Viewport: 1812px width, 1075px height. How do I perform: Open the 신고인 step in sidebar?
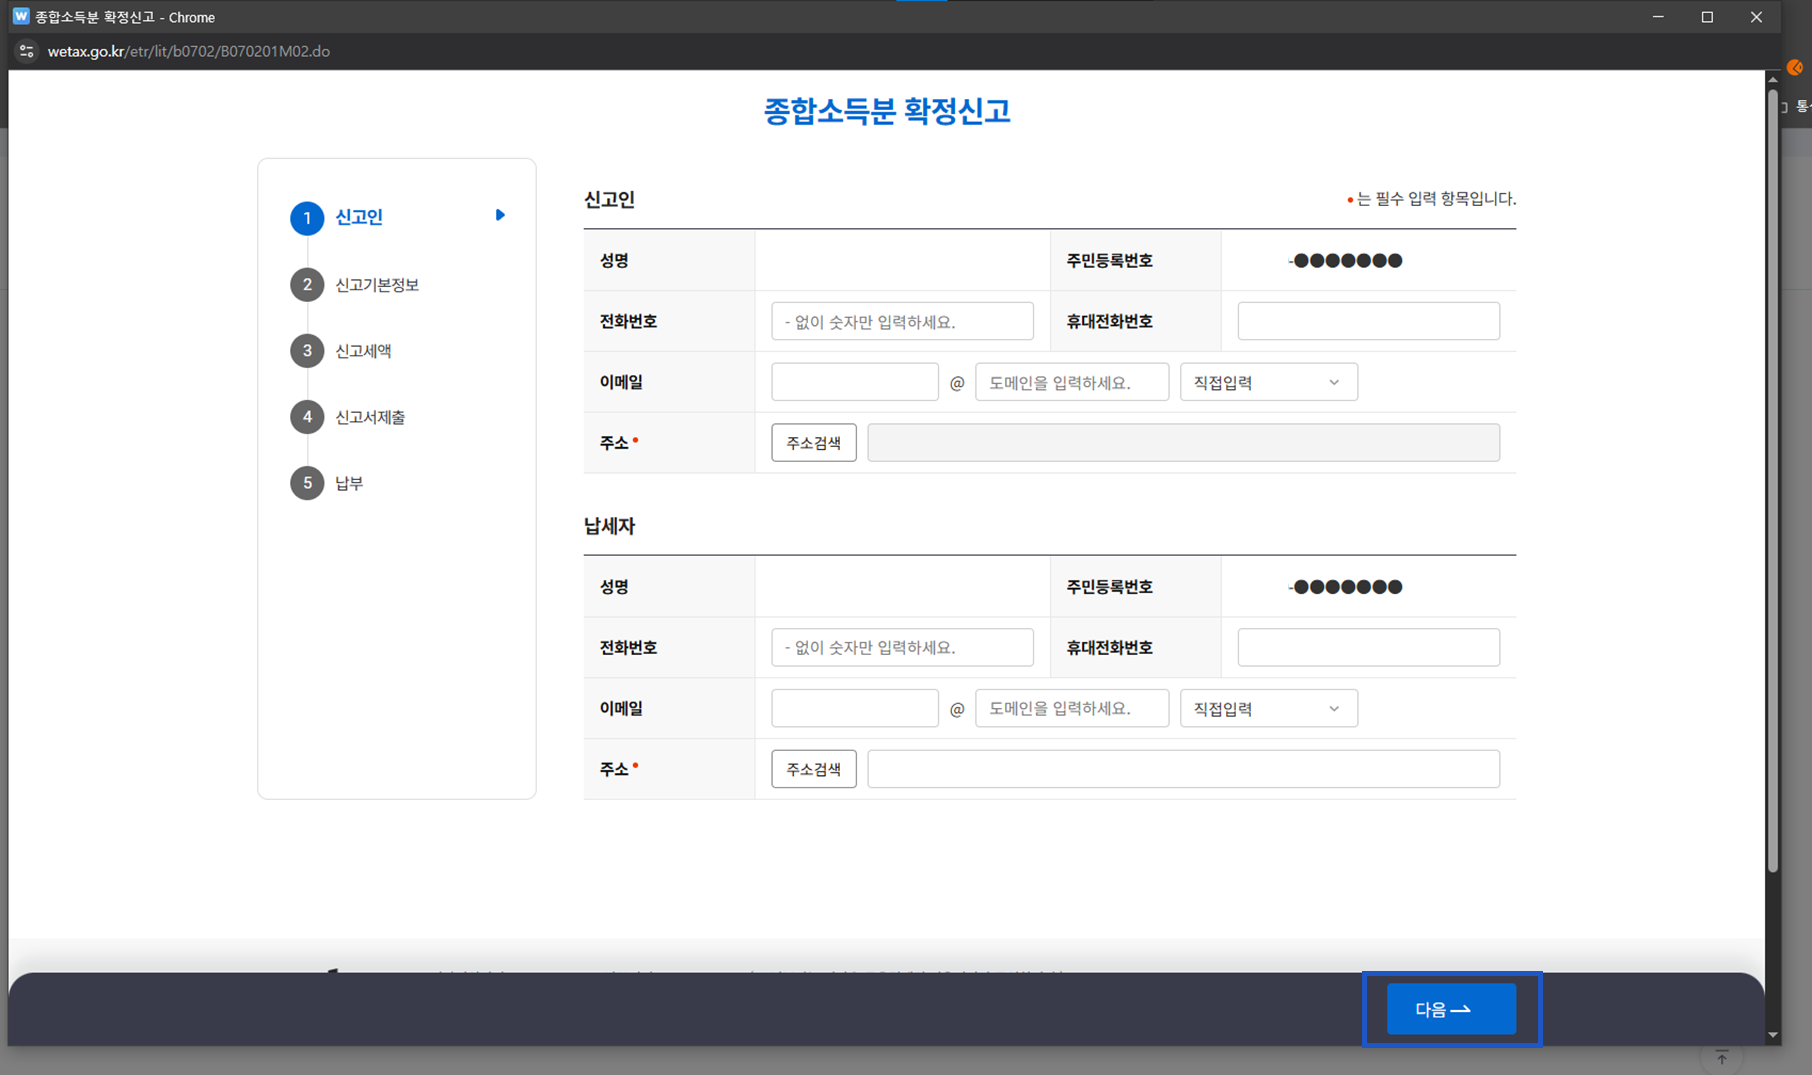pos(359,217)
